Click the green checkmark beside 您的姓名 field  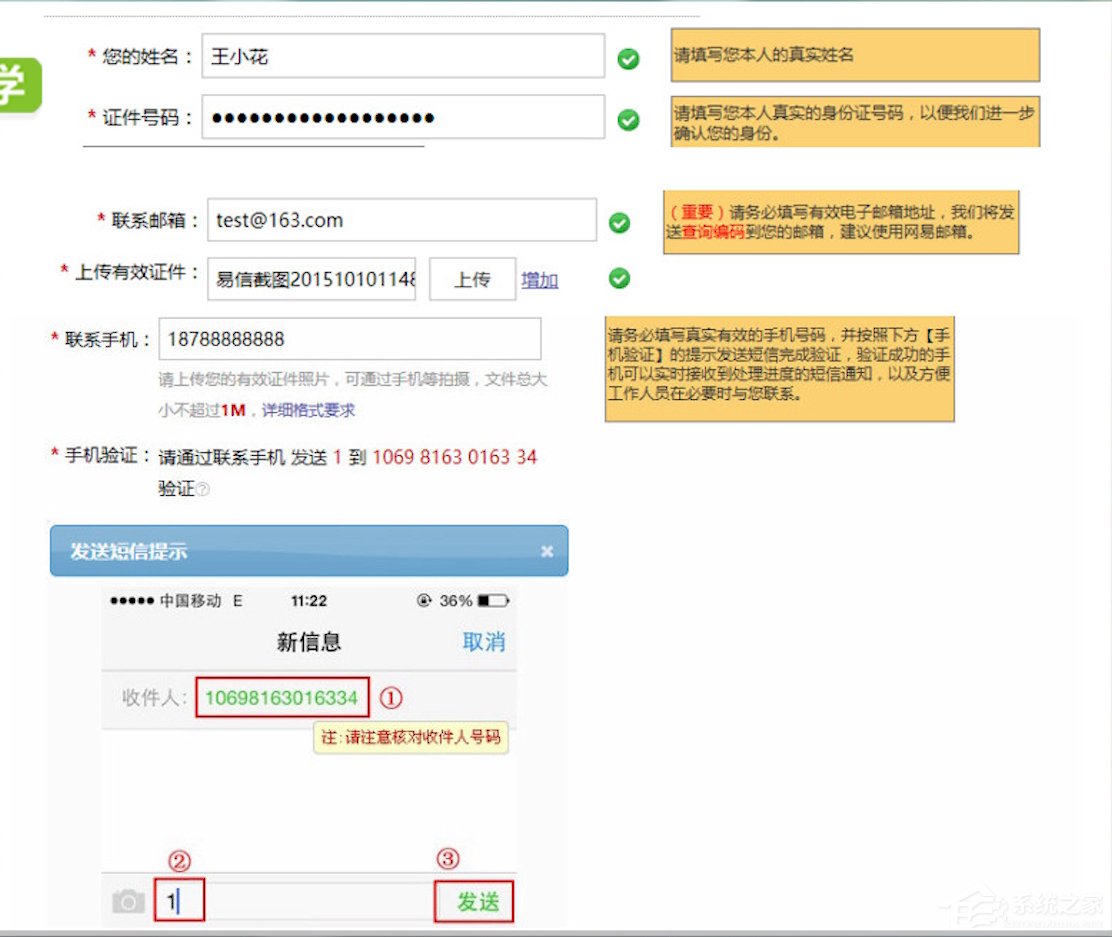628,59
